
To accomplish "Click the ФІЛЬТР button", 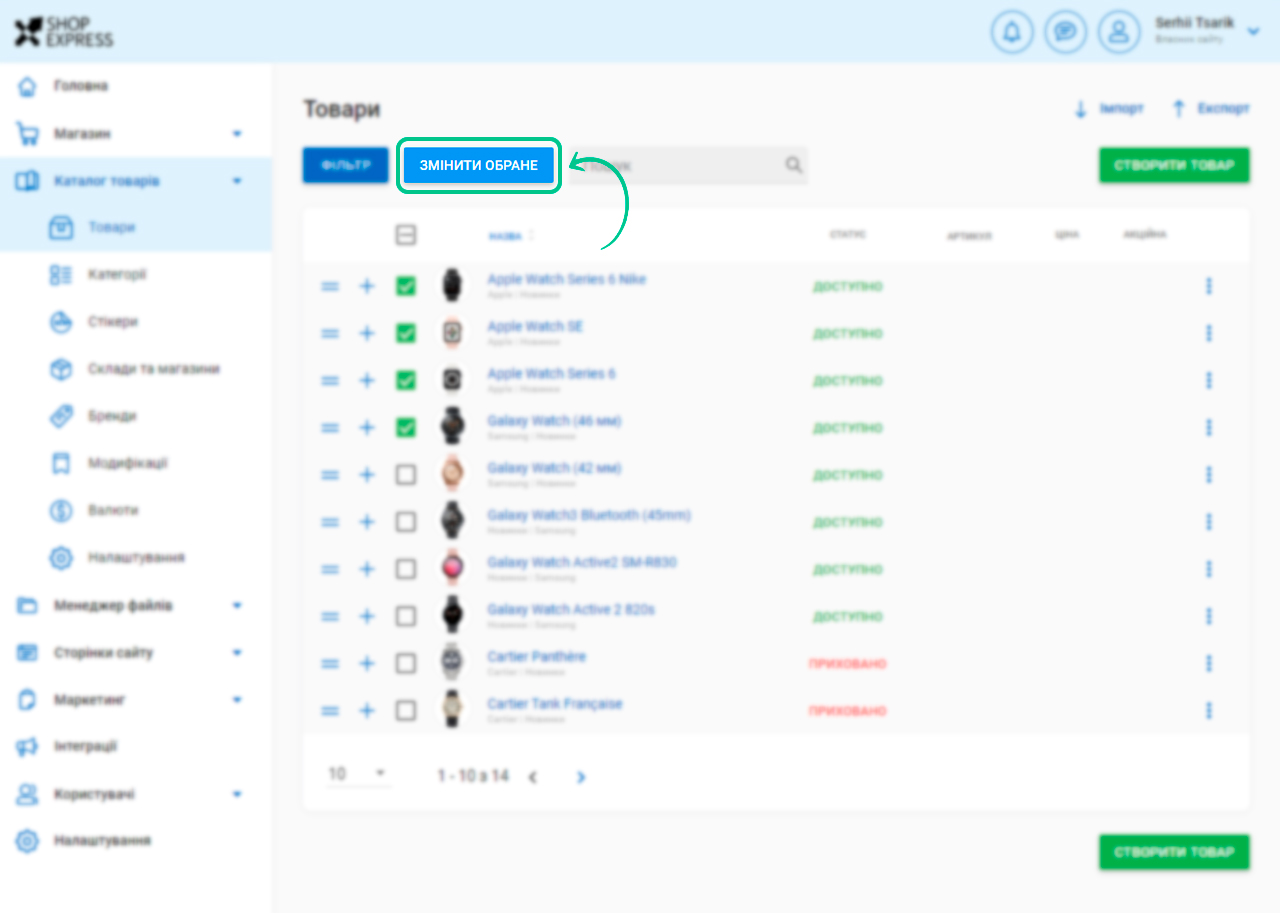I will point(345,165).
